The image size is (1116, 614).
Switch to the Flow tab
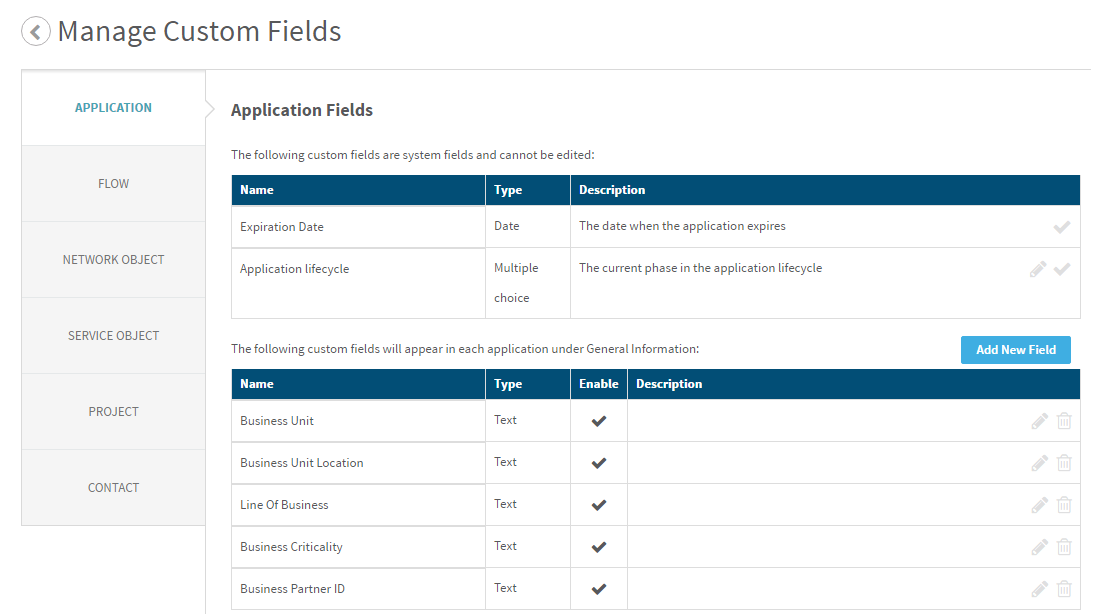pyautogui.click(x=113, y=184)
